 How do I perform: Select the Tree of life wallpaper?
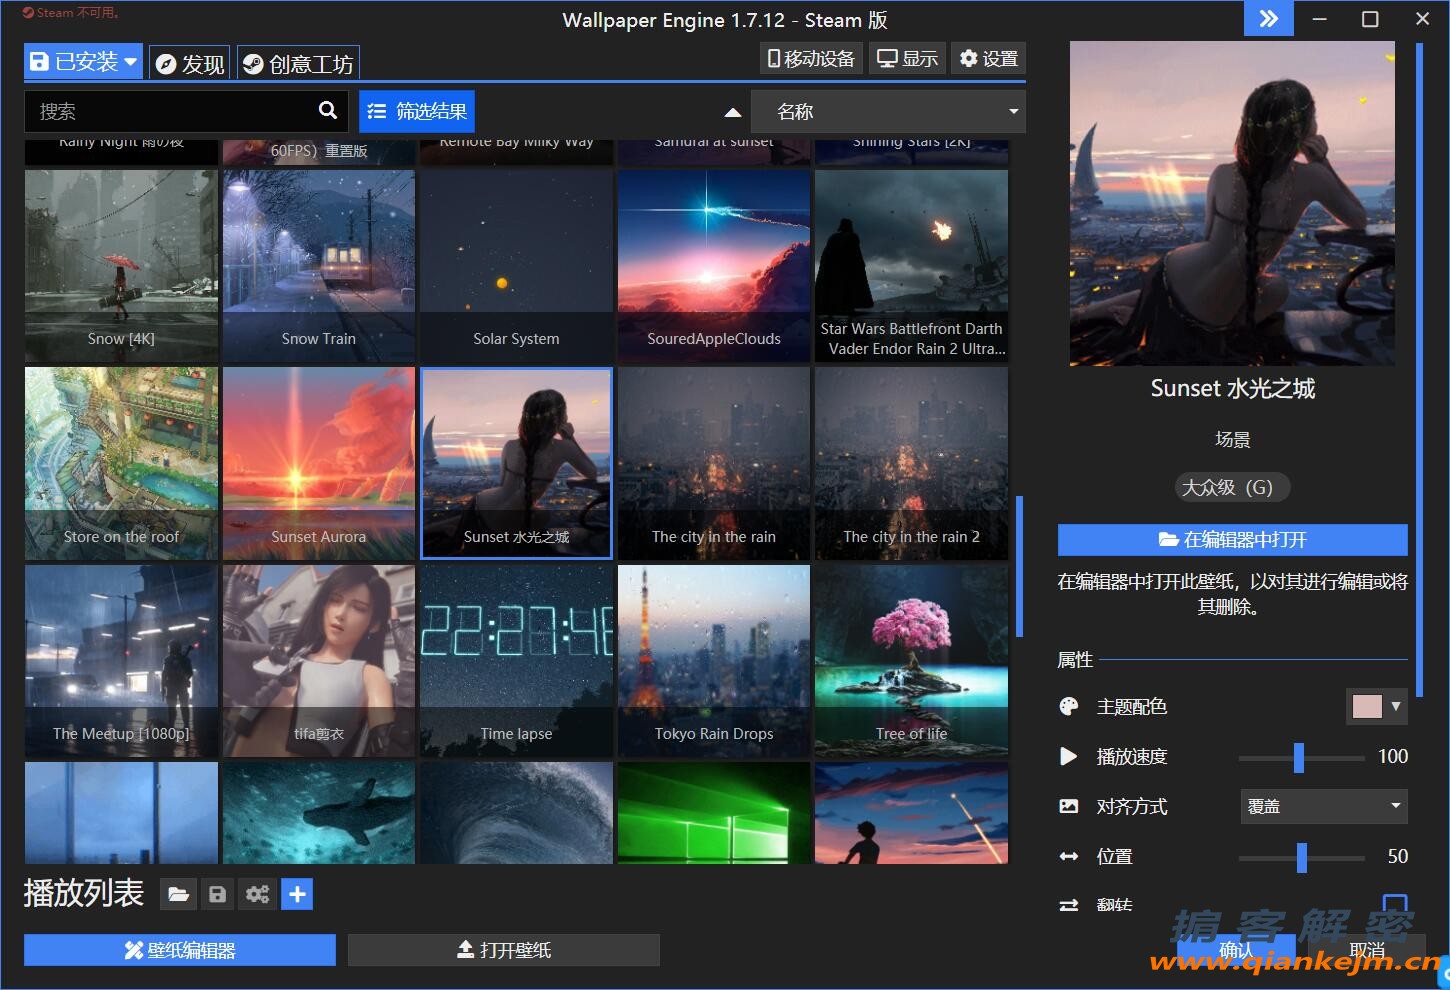click(912, 661)
